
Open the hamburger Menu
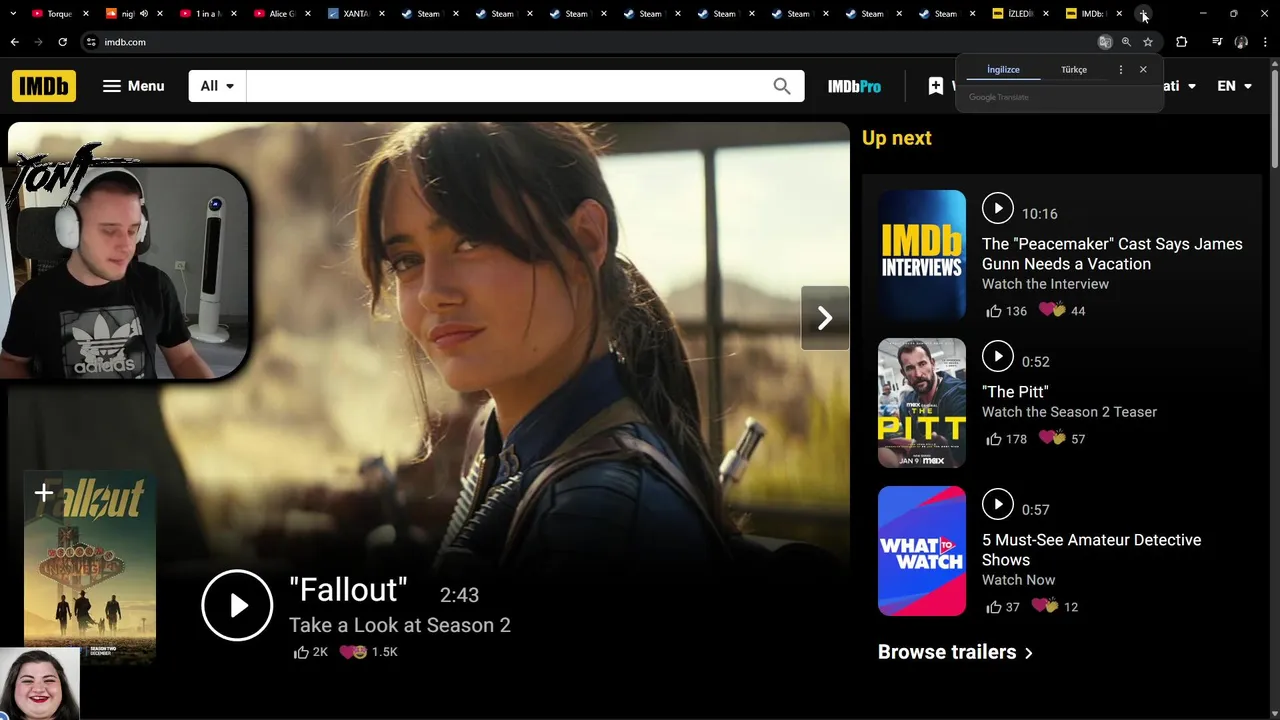click(133, 86)
